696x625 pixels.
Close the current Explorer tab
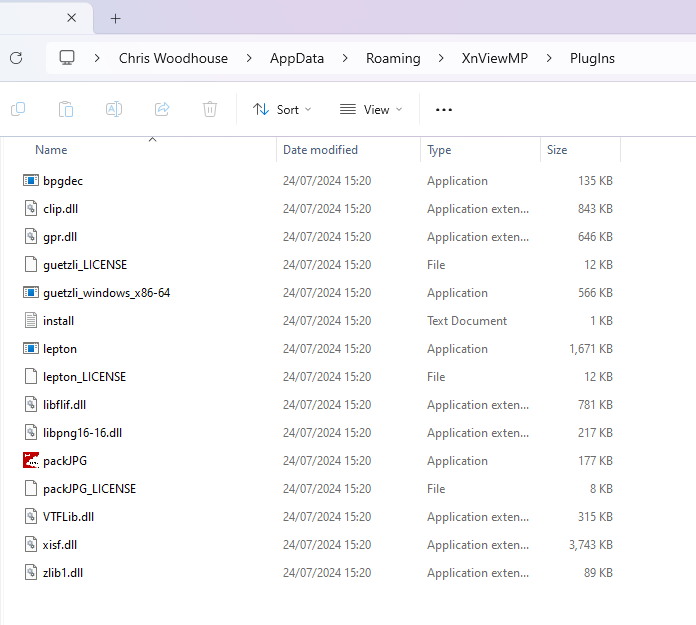(x=71, y=18)
